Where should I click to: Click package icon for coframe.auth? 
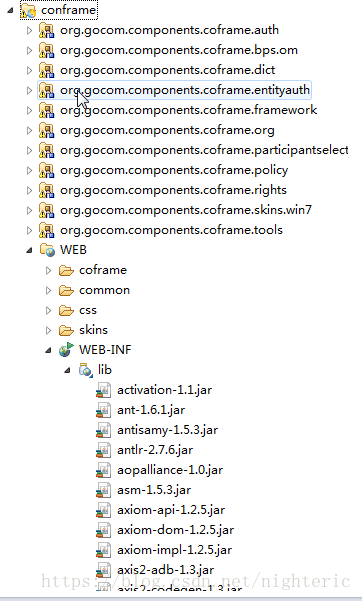(x=46, y=30)
